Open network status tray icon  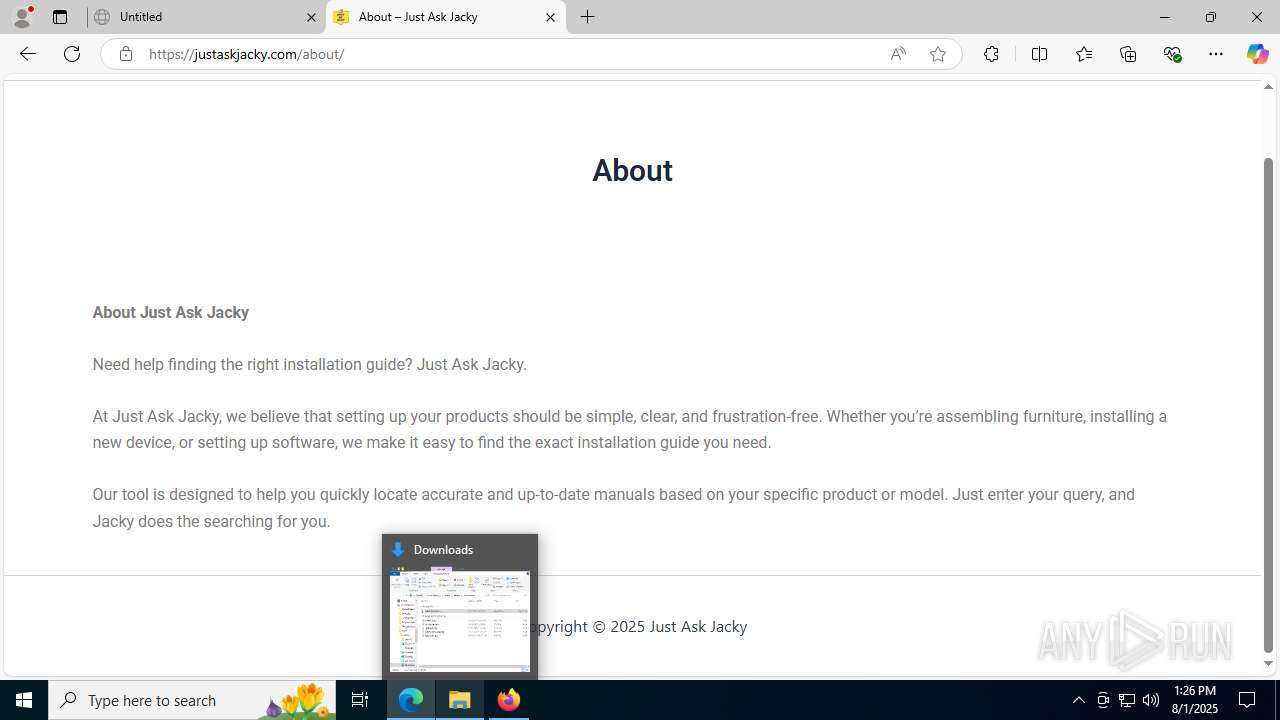[x=1127, y=700]
